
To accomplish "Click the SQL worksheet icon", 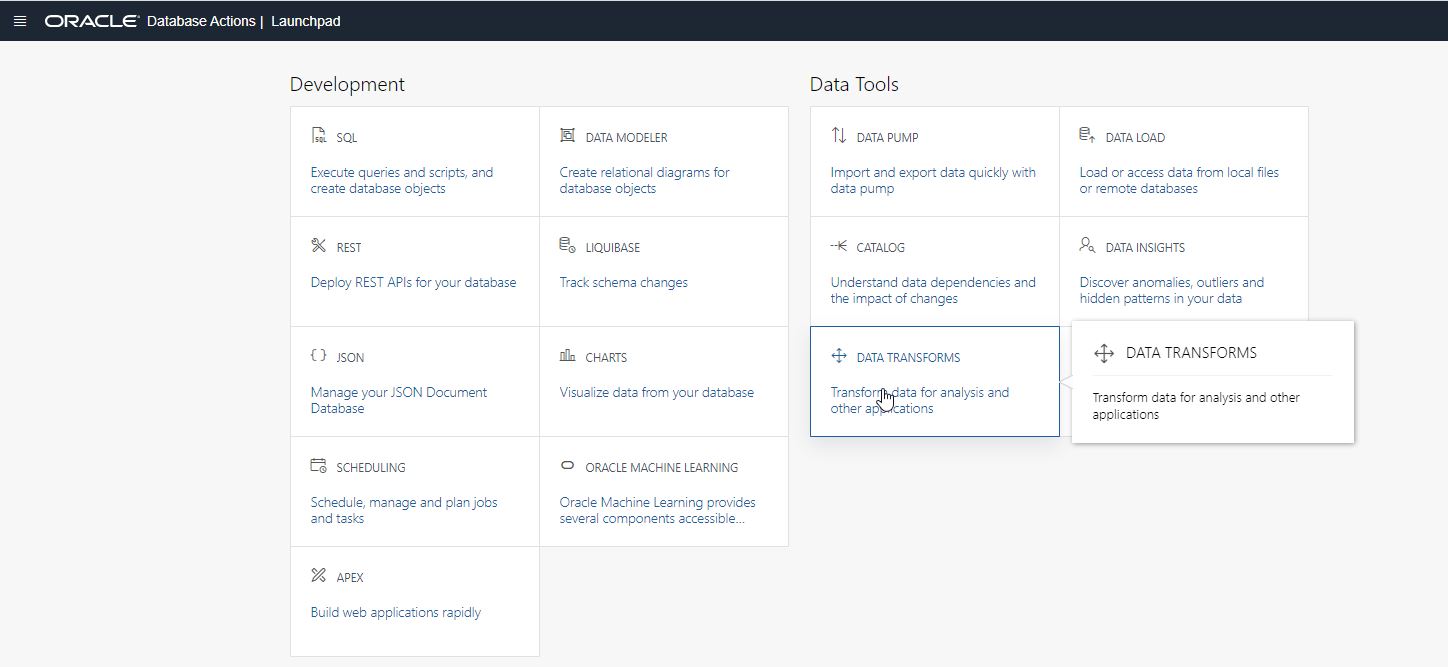I will [319, 136].
